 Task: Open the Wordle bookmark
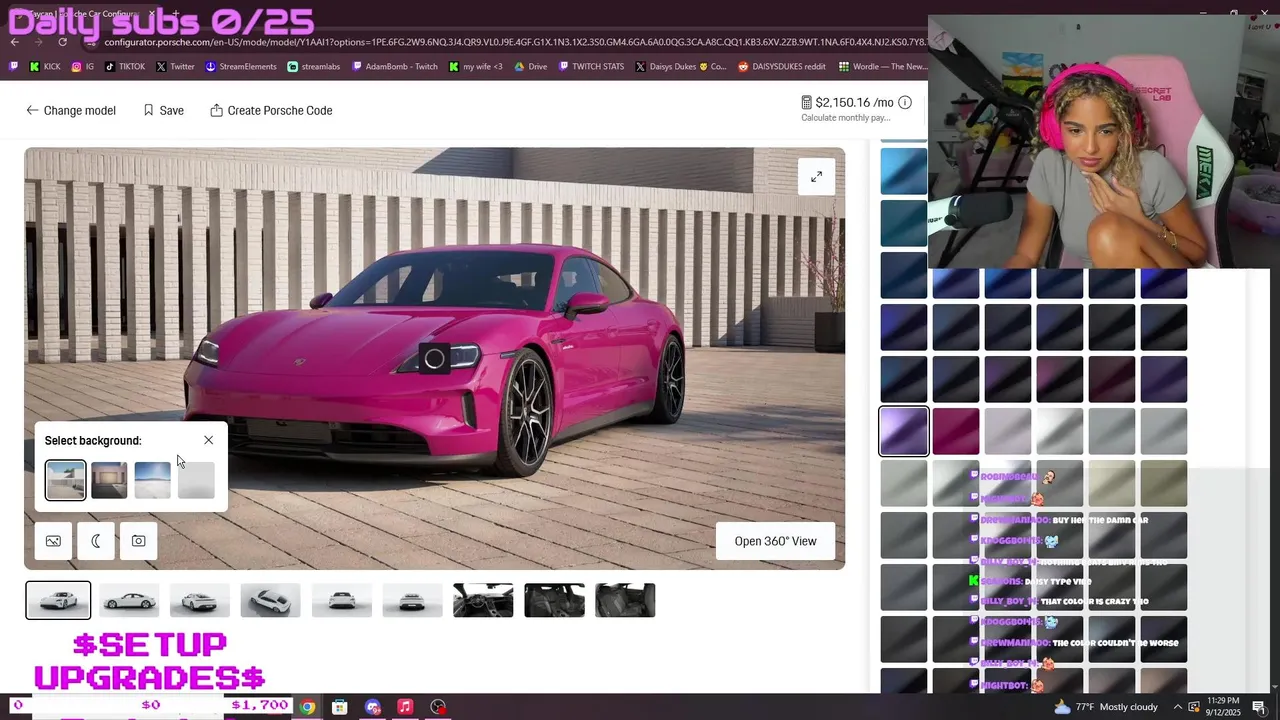pyautogui.click(x=883, y=67)
